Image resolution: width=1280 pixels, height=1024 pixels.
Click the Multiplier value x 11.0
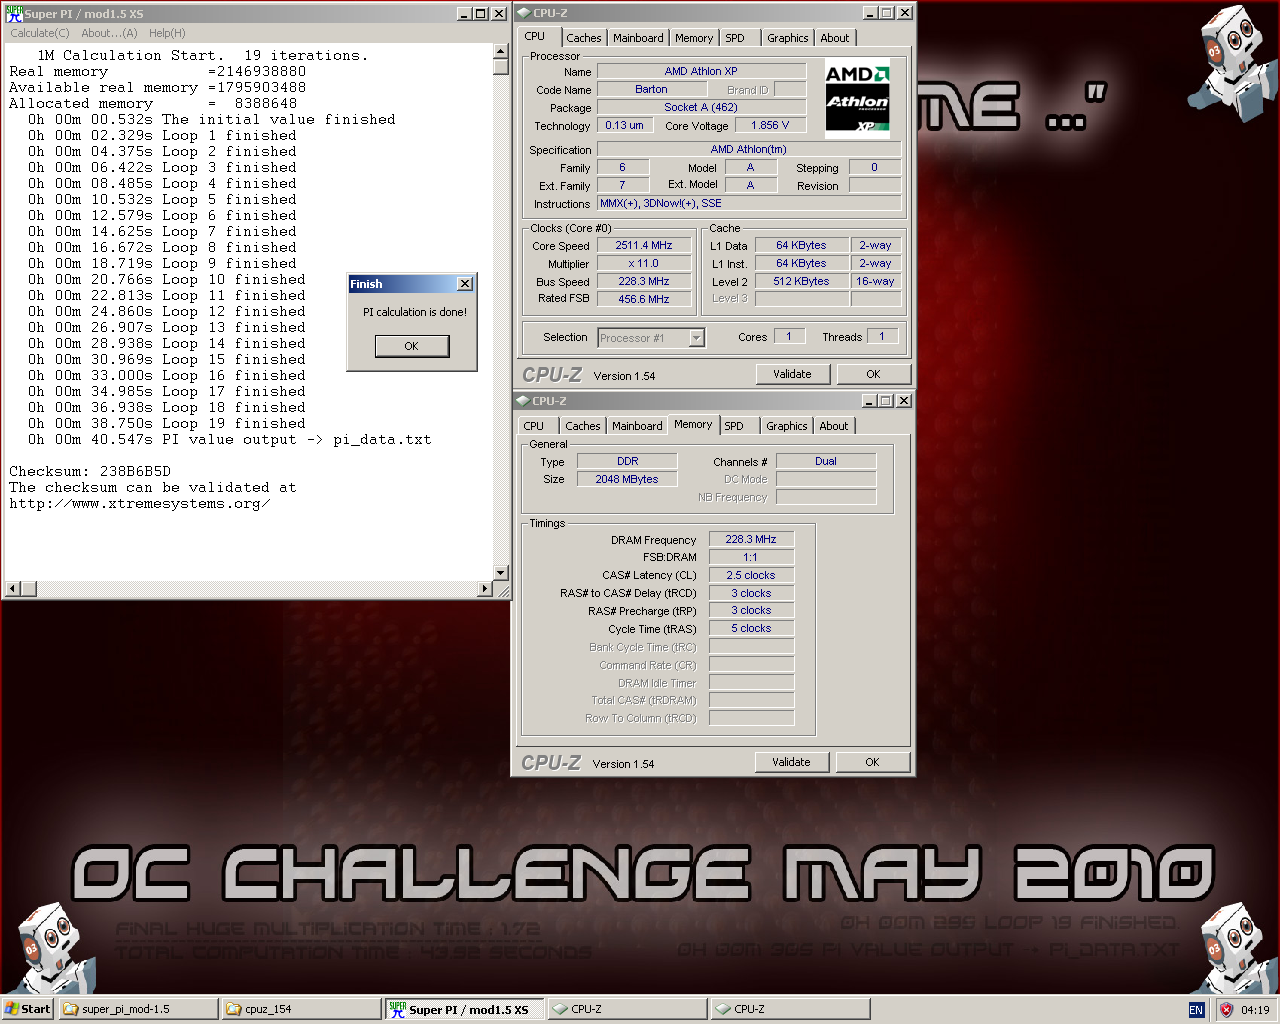pos(644,263)
